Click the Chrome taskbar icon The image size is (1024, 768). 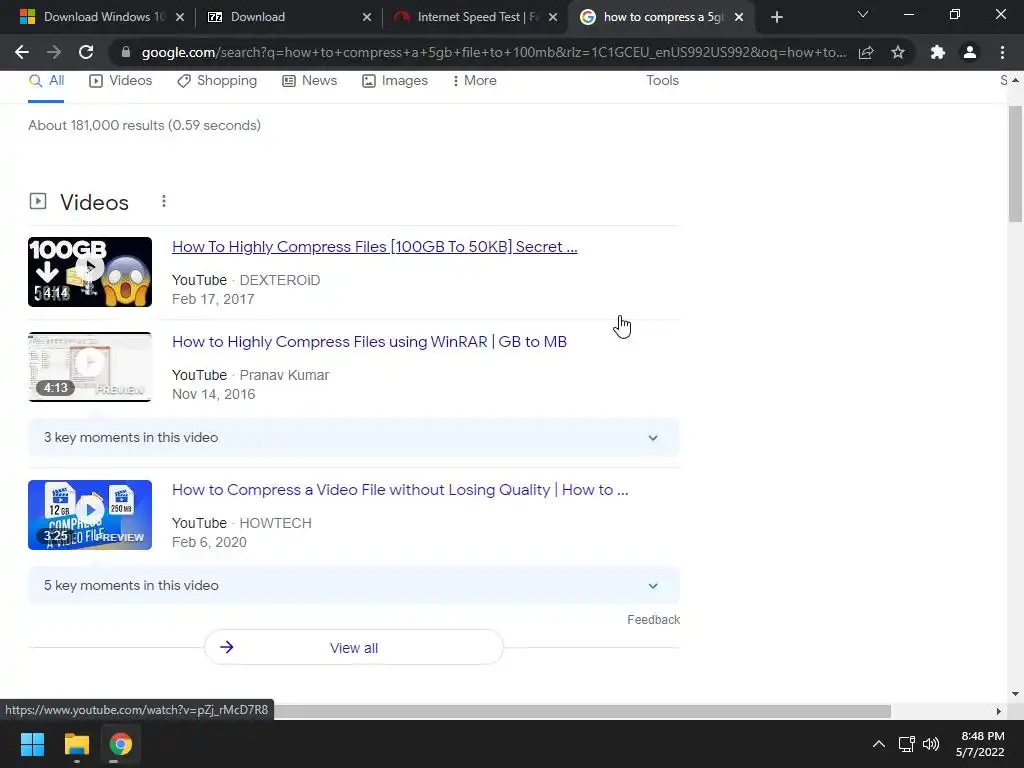120,744
